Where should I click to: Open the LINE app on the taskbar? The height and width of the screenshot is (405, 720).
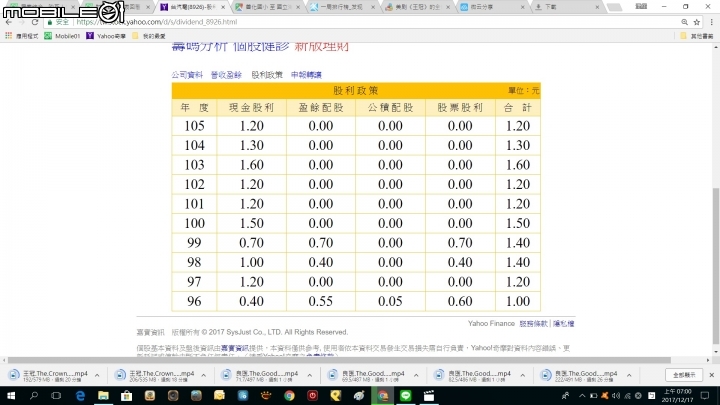pos(405,396)
